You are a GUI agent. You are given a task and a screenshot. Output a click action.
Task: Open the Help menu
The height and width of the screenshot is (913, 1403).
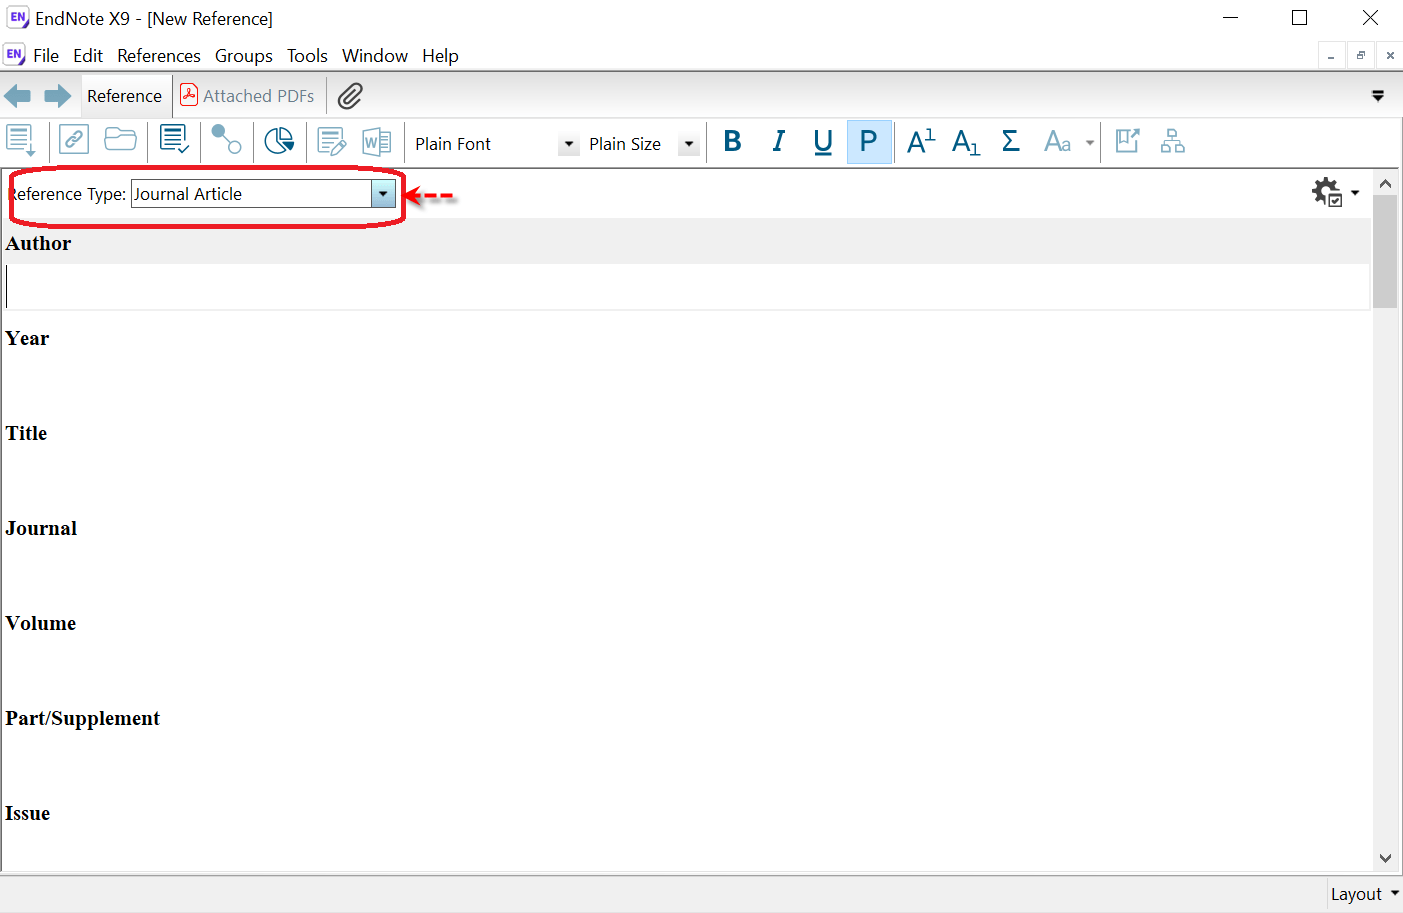coord(440,56)
